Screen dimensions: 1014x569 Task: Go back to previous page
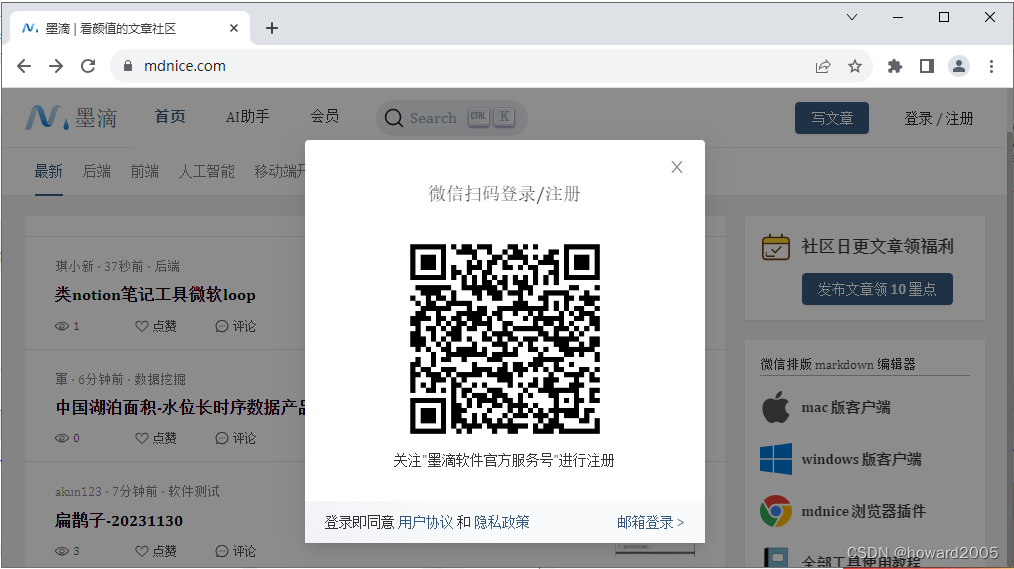[x=24, y=66]
